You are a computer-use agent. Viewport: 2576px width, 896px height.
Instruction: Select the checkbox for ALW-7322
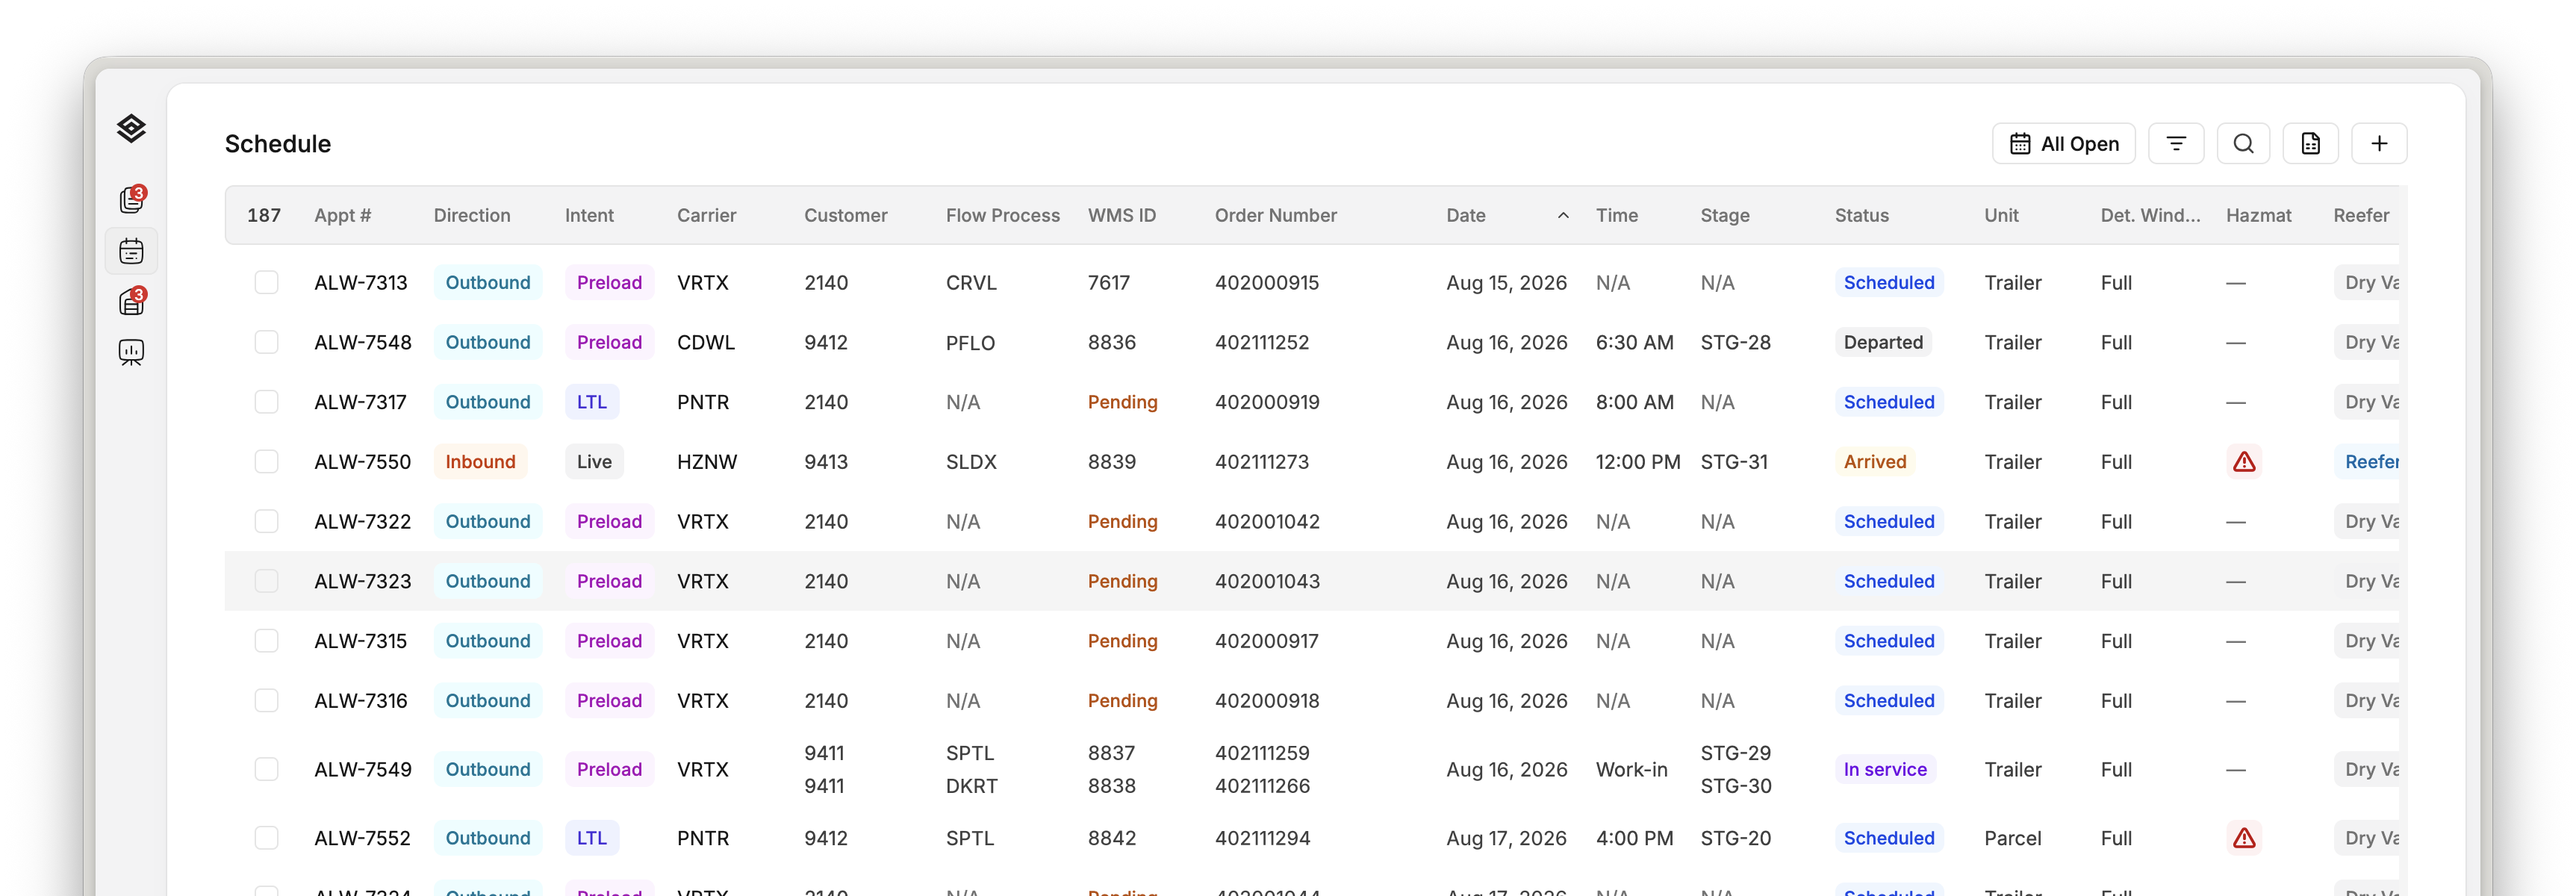pyautogui.click(x=266, y=521)
